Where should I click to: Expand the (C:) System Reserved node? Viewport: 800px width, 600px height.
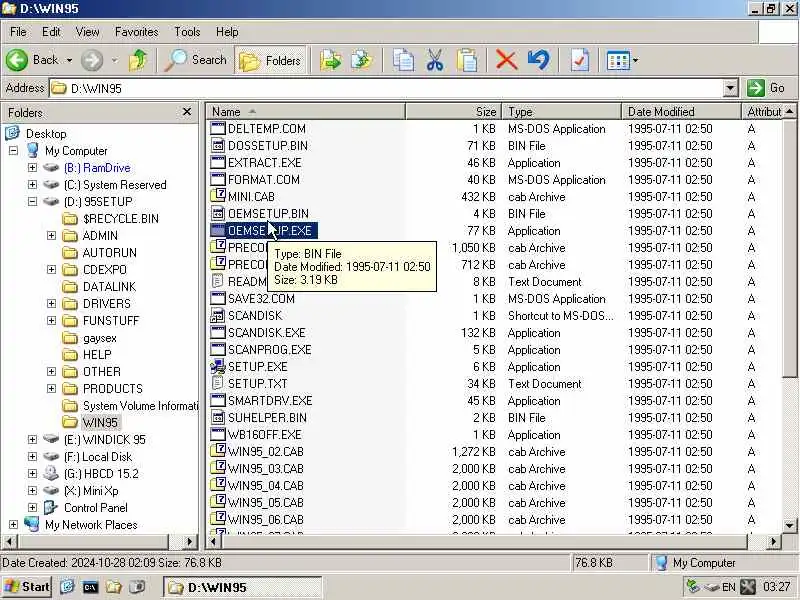(32, 184)
